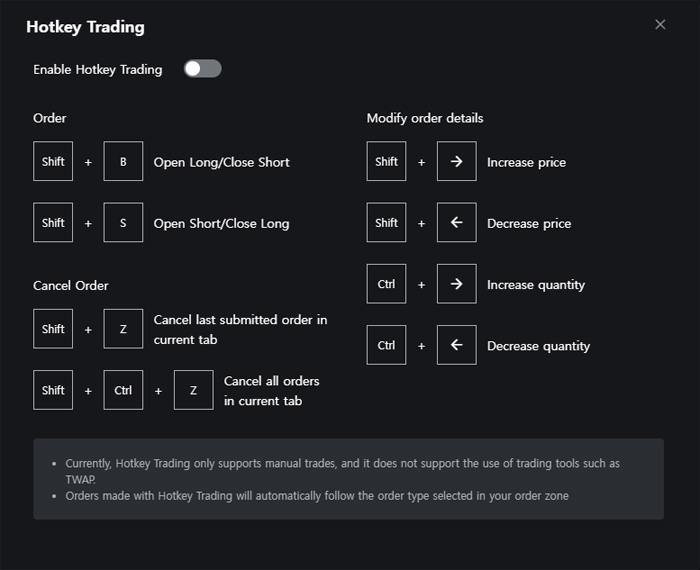Image resolution: width=700 pixels, height=570 pixels.
Task: Click the S key for Open Short
Action: coord(123,223)
